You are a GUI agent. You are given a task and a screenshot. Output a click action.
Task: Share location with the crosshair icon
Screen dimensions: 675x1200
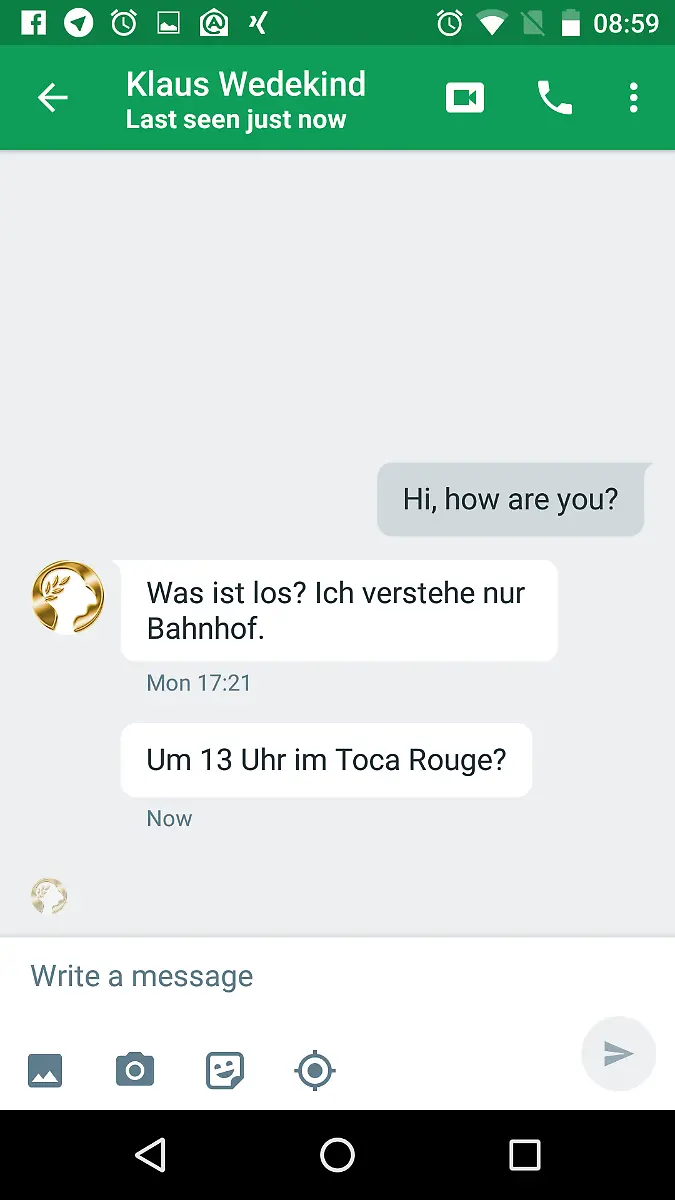(x=315, y=1071)
